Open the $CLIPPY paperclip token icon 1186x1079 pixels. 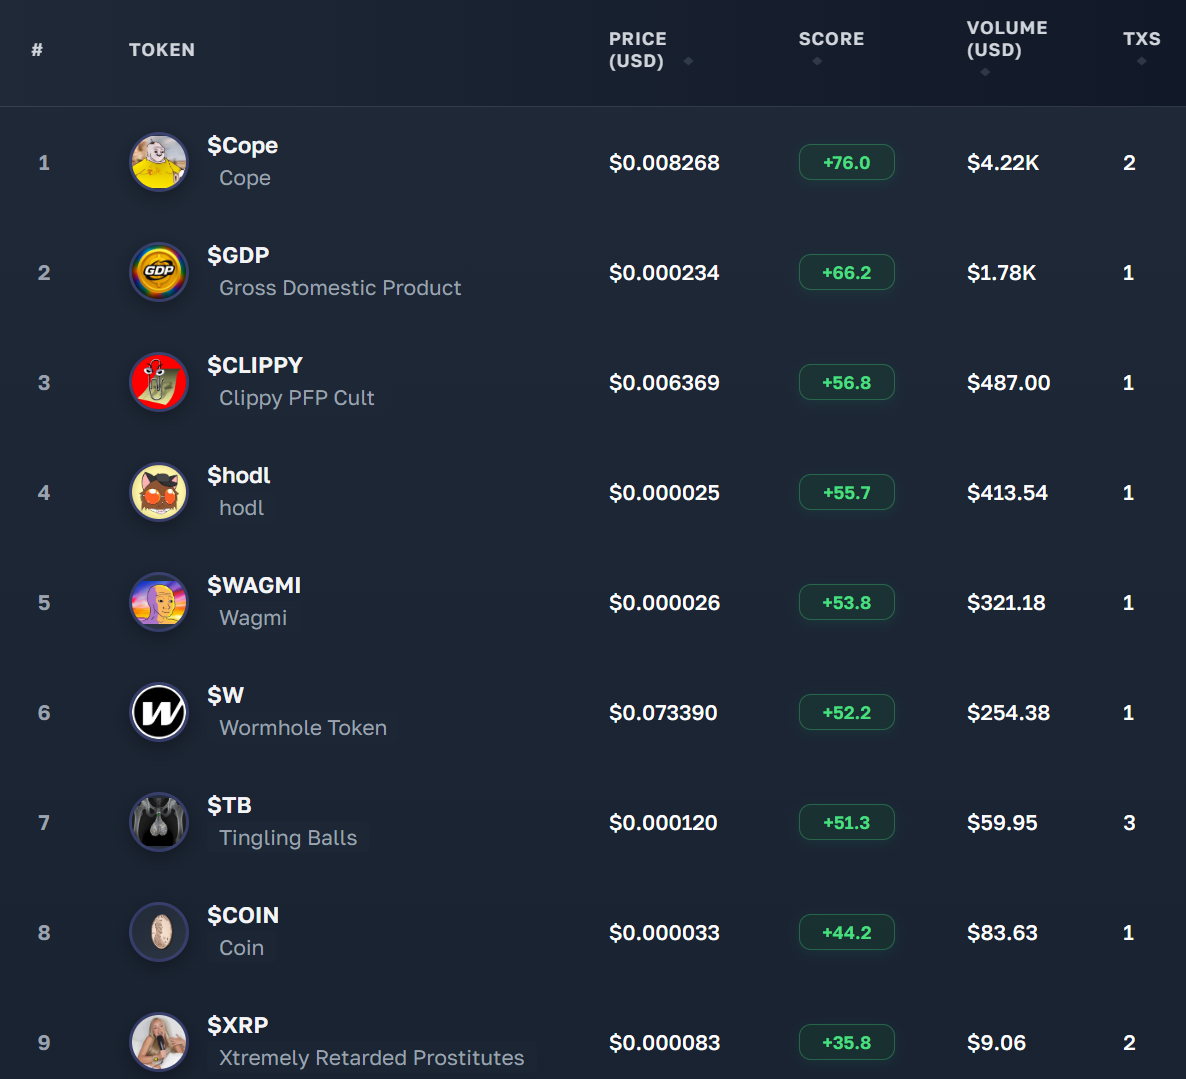159,382
